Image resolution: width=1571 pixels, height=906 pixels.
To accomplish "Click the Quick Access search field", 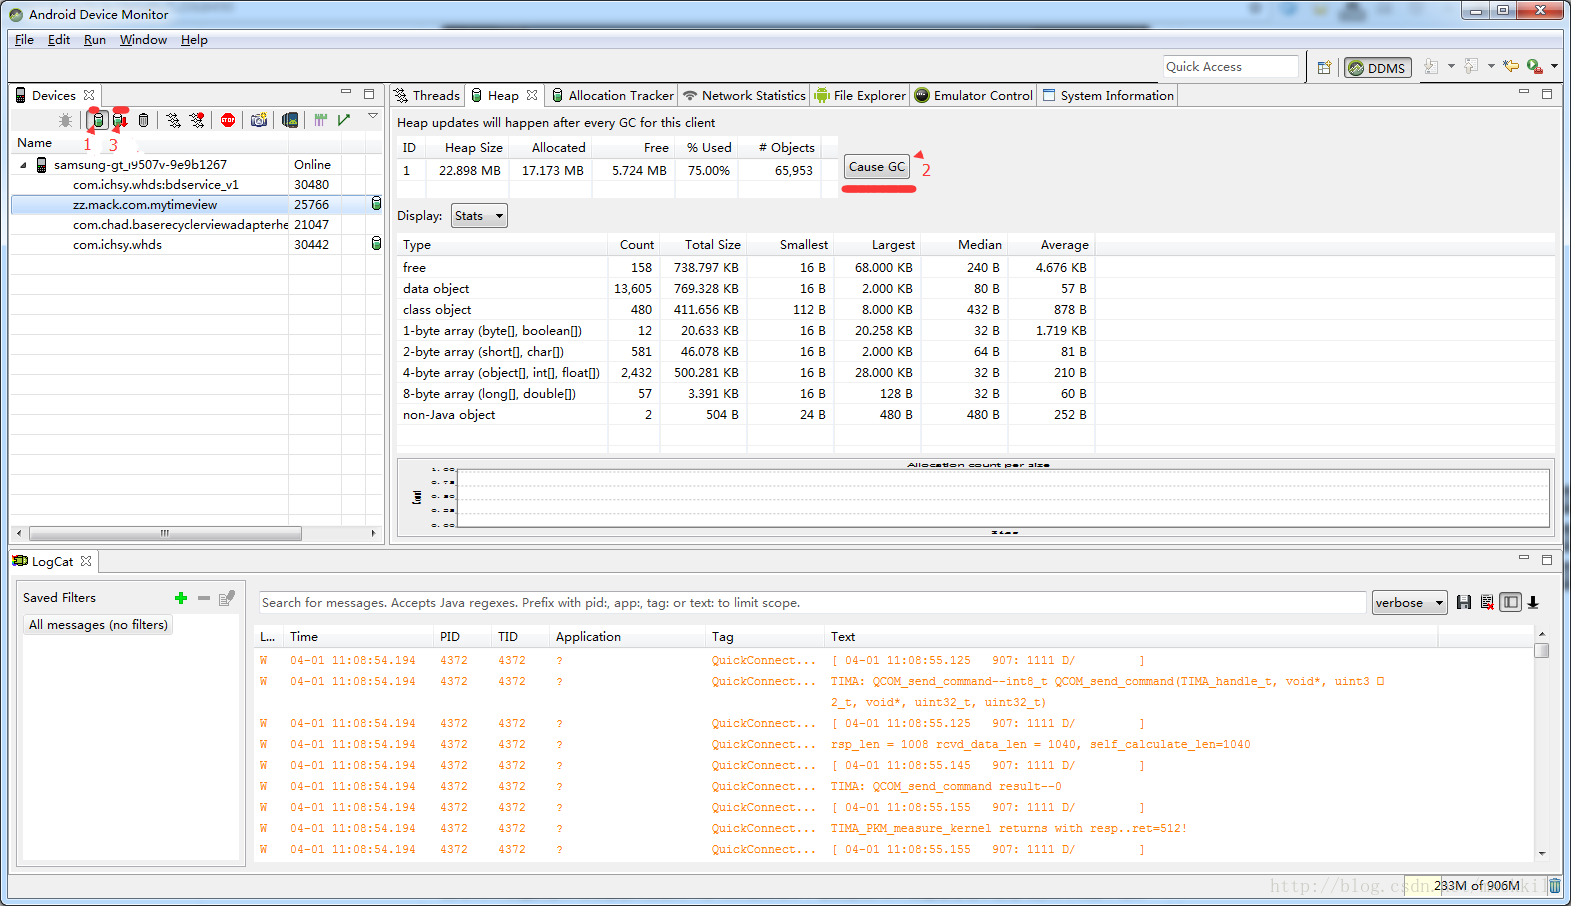I will tap(1231, 67).
